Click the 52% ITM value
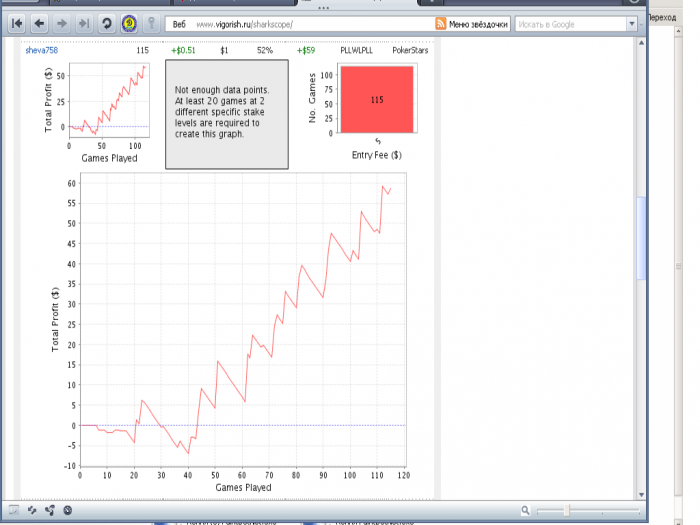This screenshot has width=700, height=525. [265, 50]
